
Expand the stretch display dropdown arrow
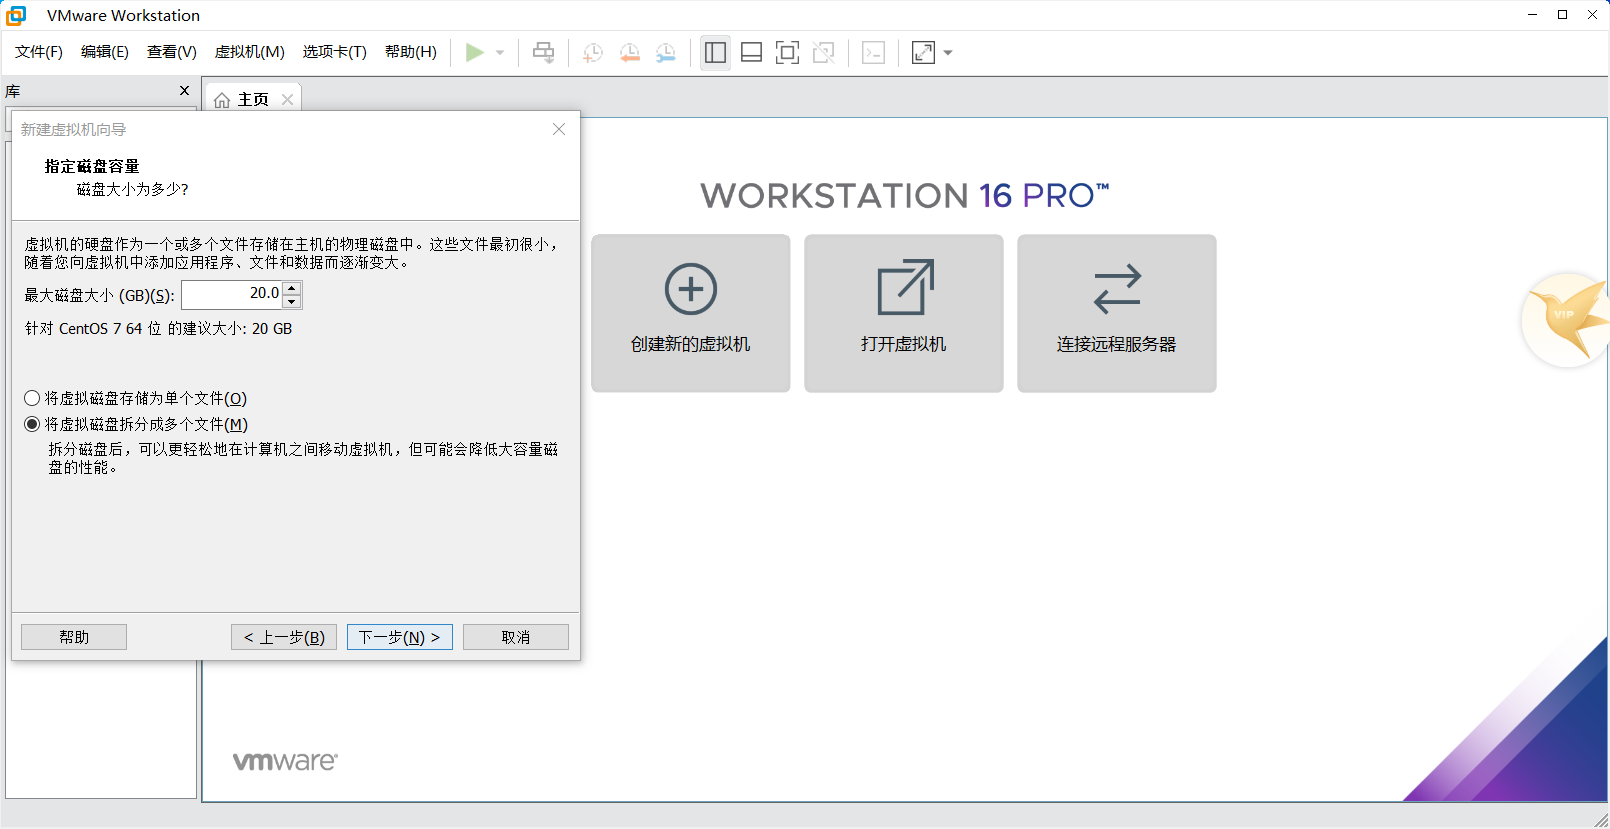(x=948, y=53)
